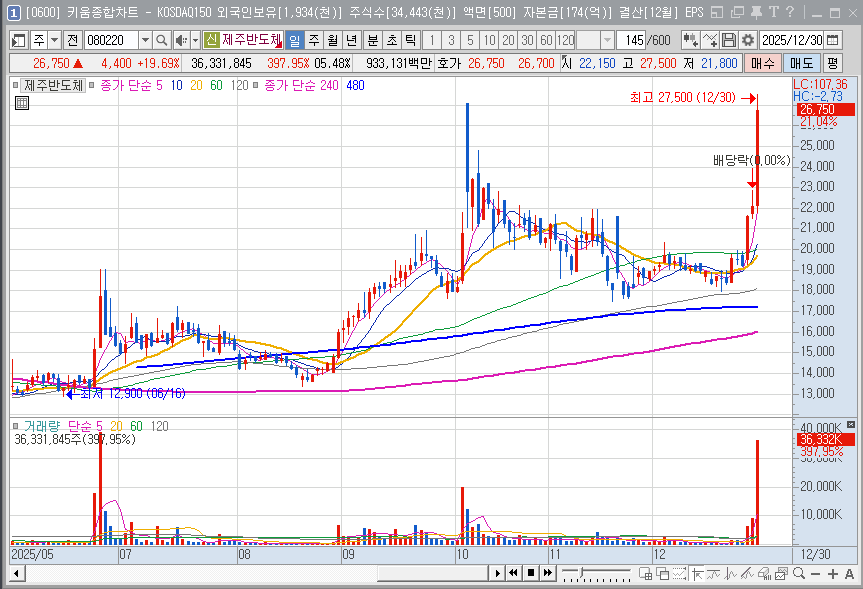The width and height of the screenshot is (863, 589).
Task: Click the pin window icon in title bar
Action: (x=757, y=12)
